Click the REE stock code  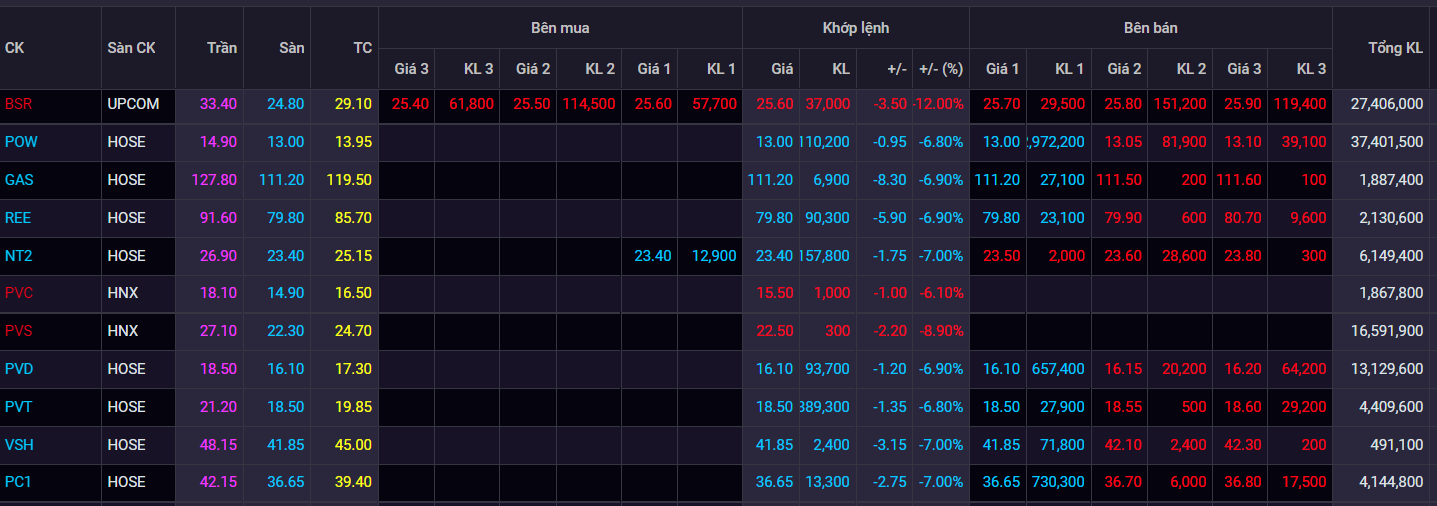pyautogui.click(x=18, y=218)
